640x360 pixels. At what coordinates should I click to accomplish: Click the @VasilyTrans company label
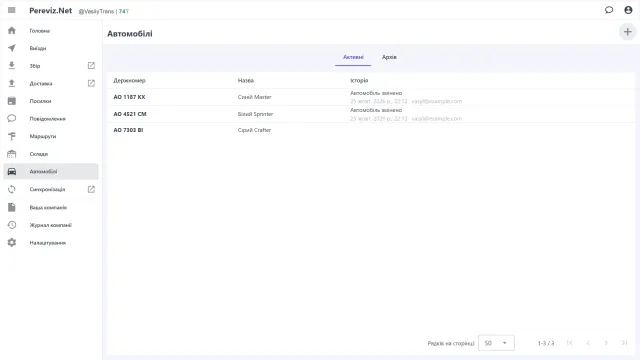[x=96, y=11]
